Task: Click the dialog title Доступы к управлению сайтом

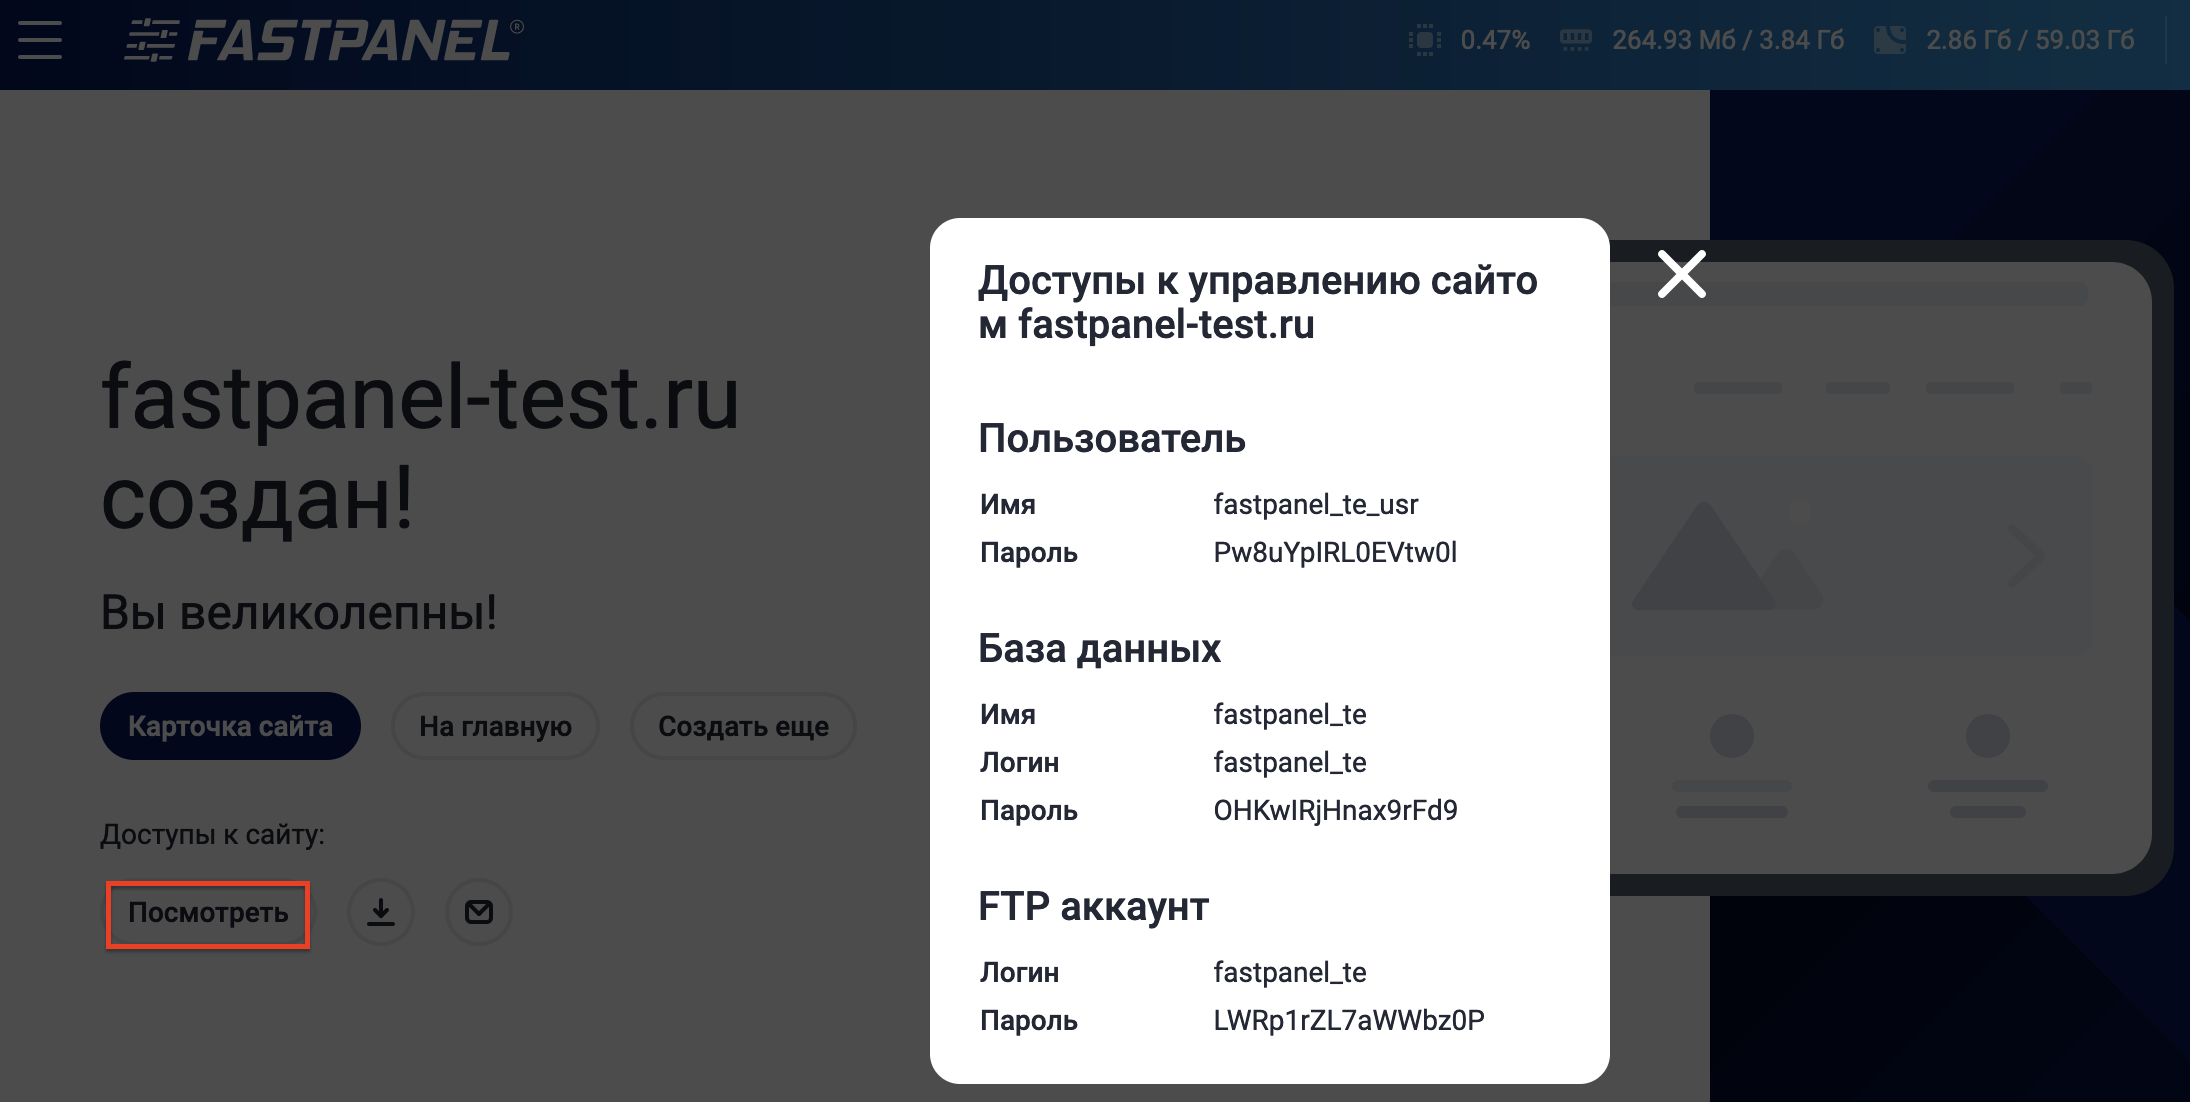Action: pyautogui.click(x=1258, y=302)
